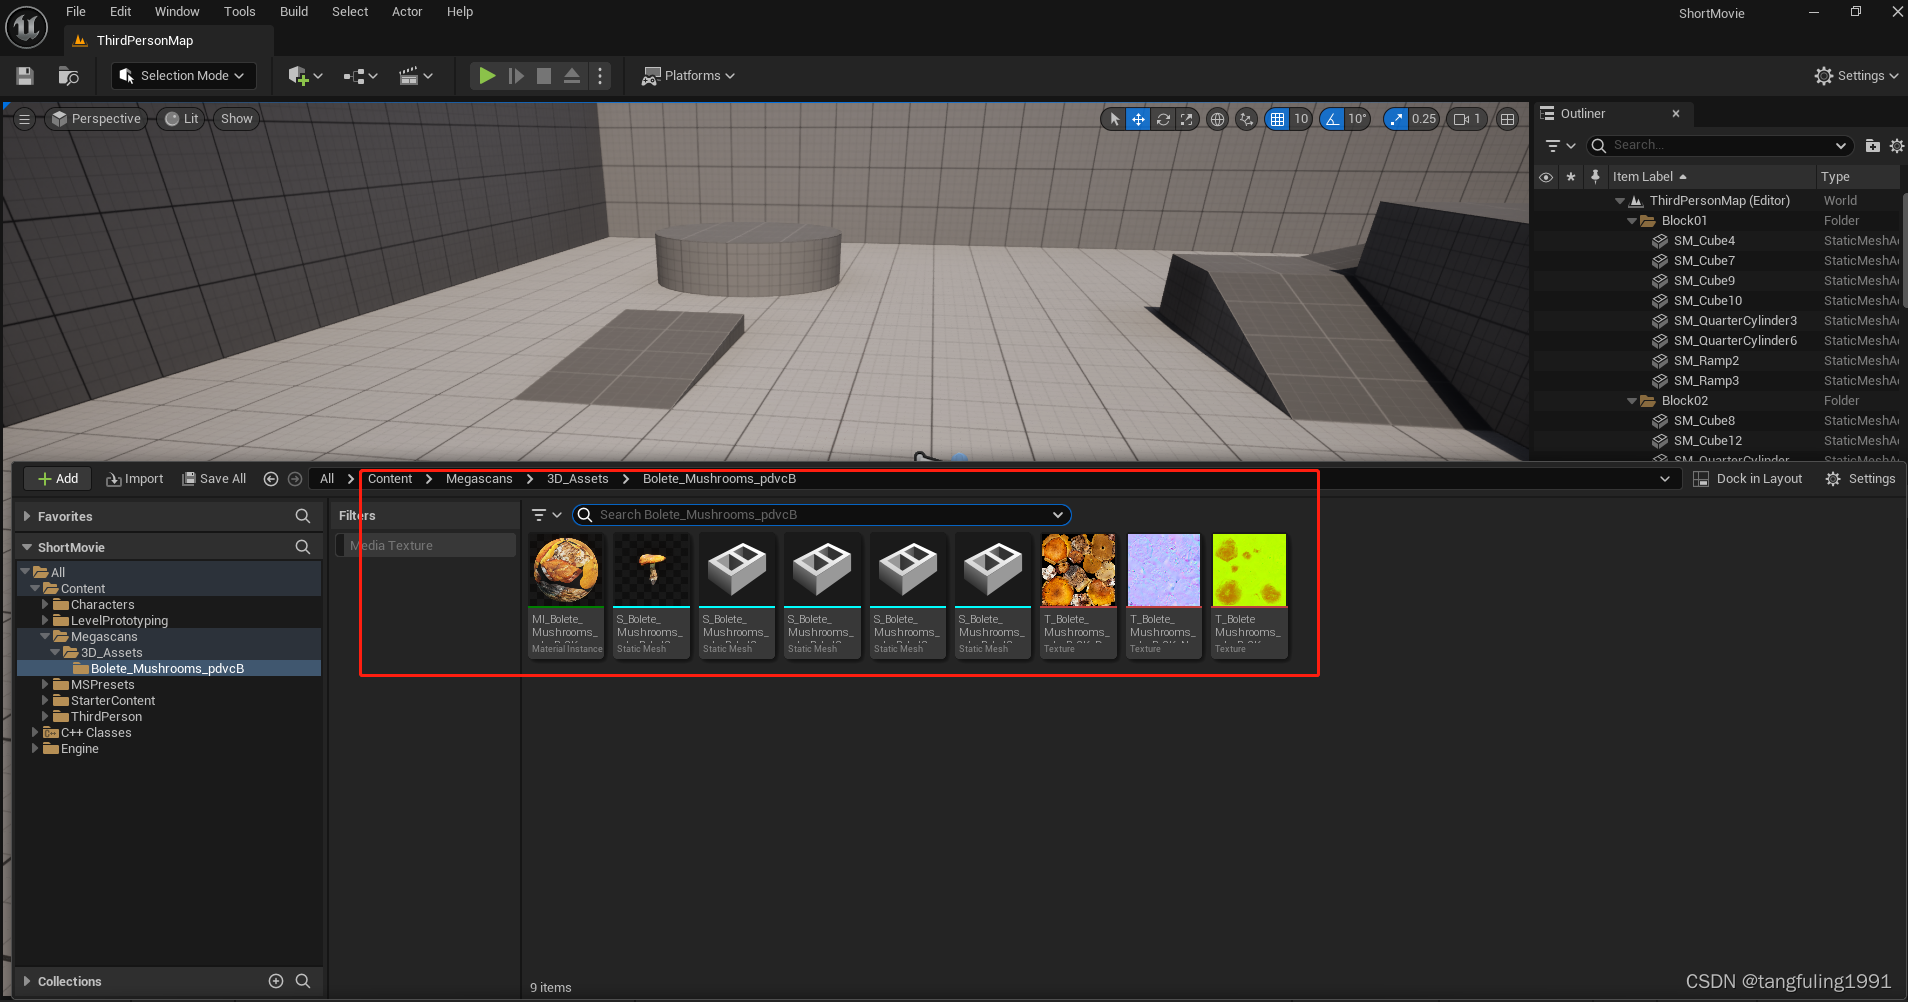Select SM_Cube4 in the Outliner
Screen dimensions: 1908x1002
pos(1704,241)
